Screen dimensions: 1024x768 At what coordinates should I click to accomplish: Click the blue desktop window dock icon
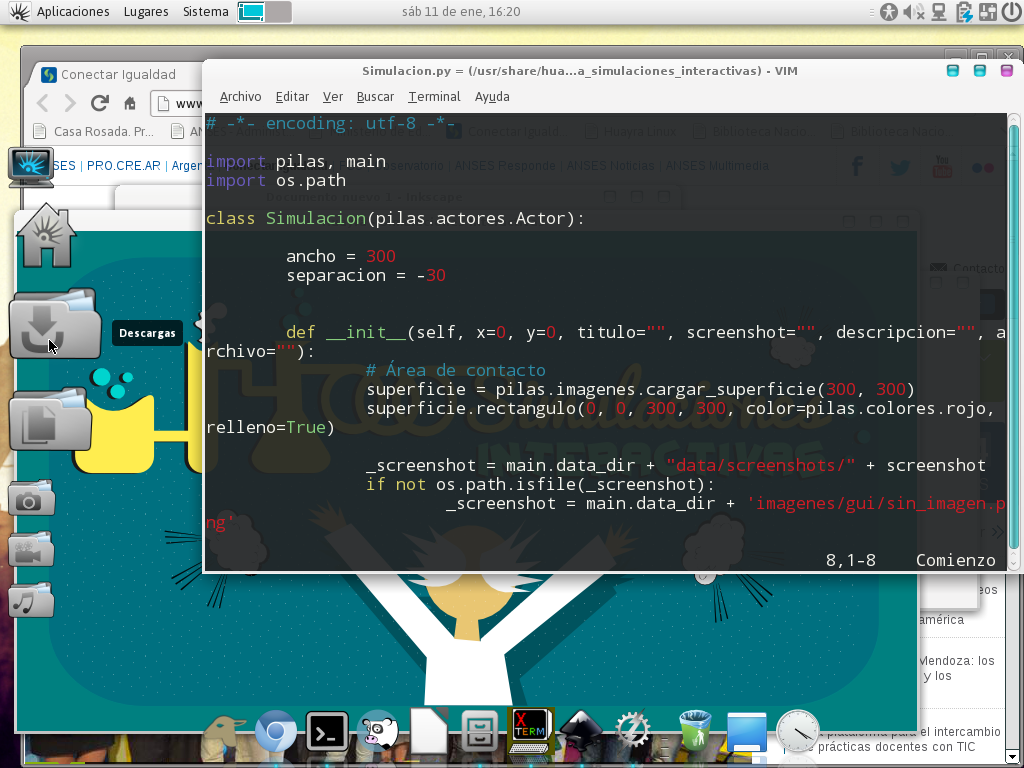(x=746, y=733)
